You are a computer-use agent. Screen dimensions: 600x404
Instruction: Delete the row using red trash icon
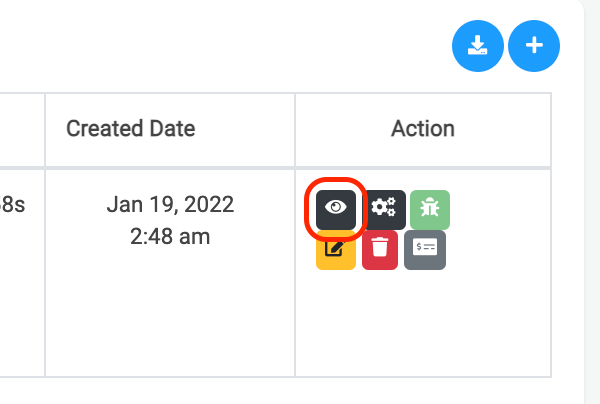pos(380,249)
